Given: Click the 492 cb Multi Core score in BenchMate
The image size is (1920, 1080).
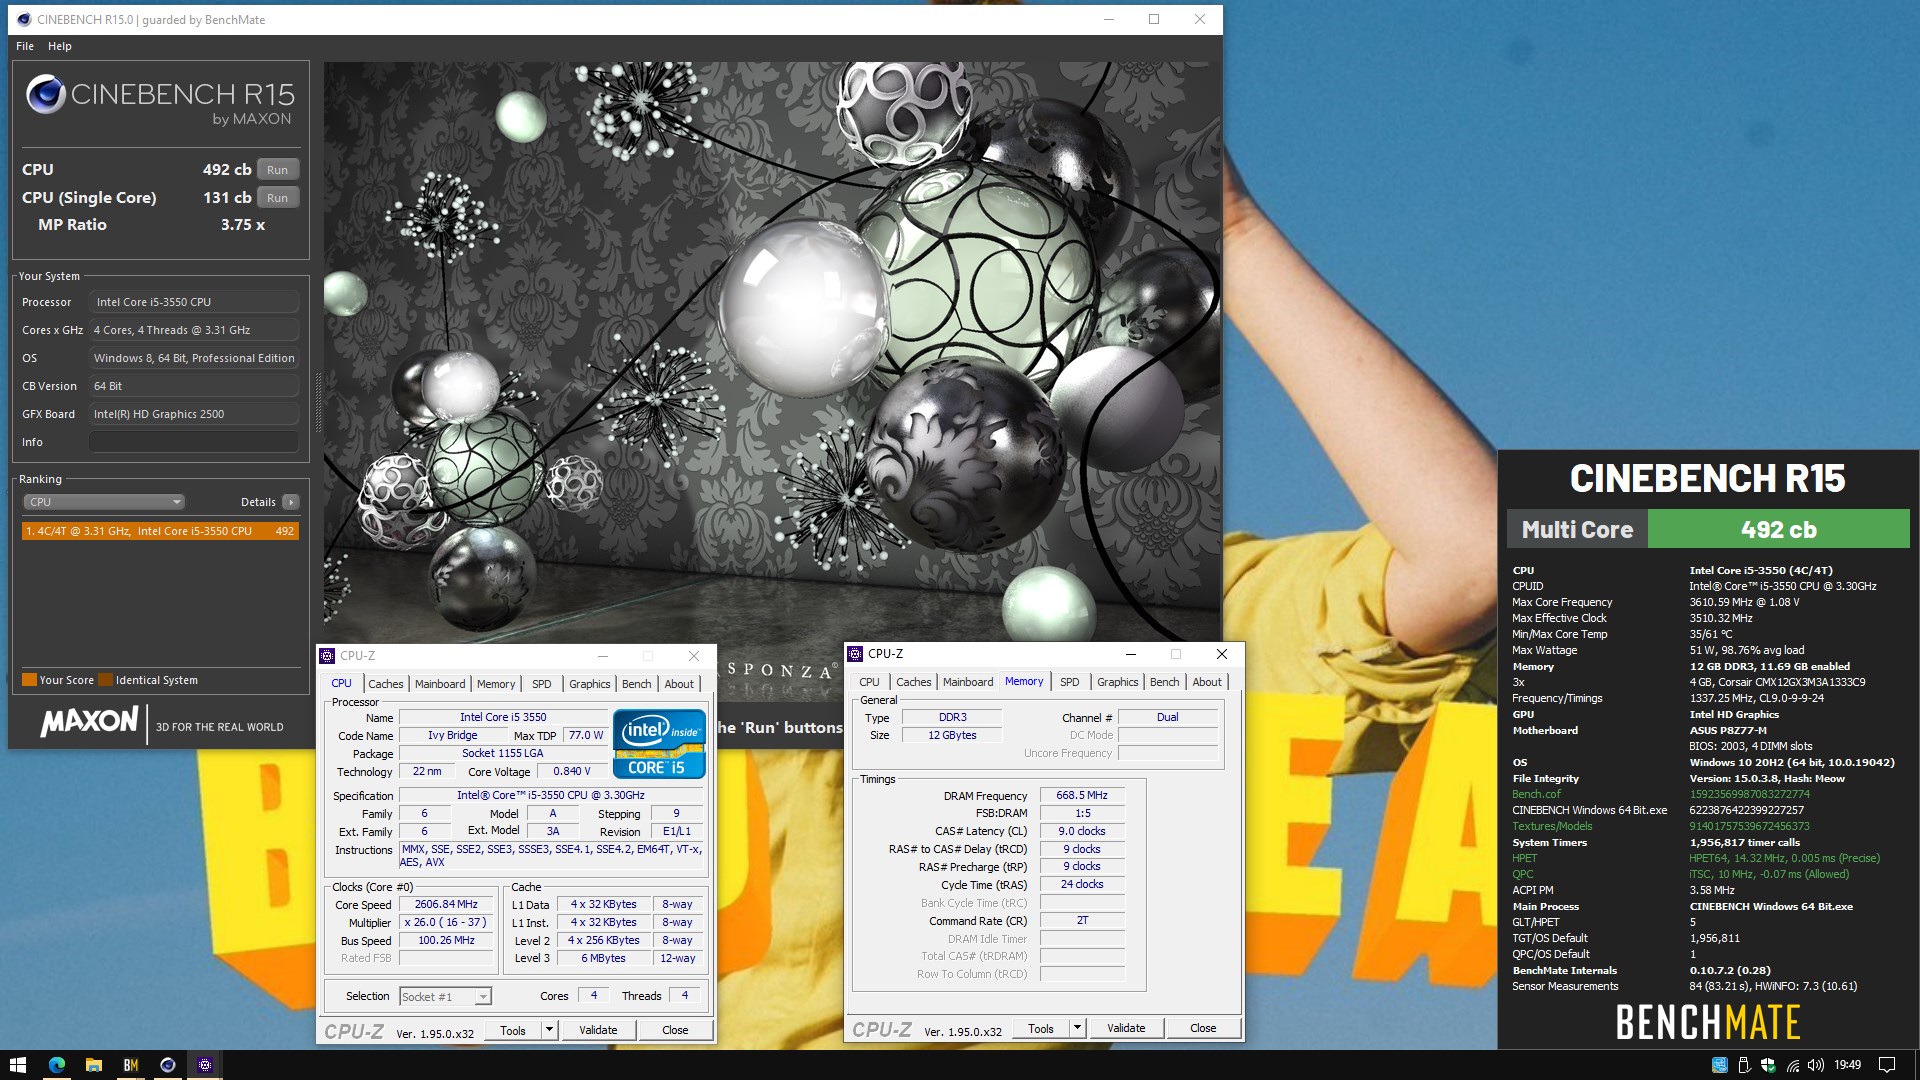Looking at the screenshot, I should click(1778, 529).
